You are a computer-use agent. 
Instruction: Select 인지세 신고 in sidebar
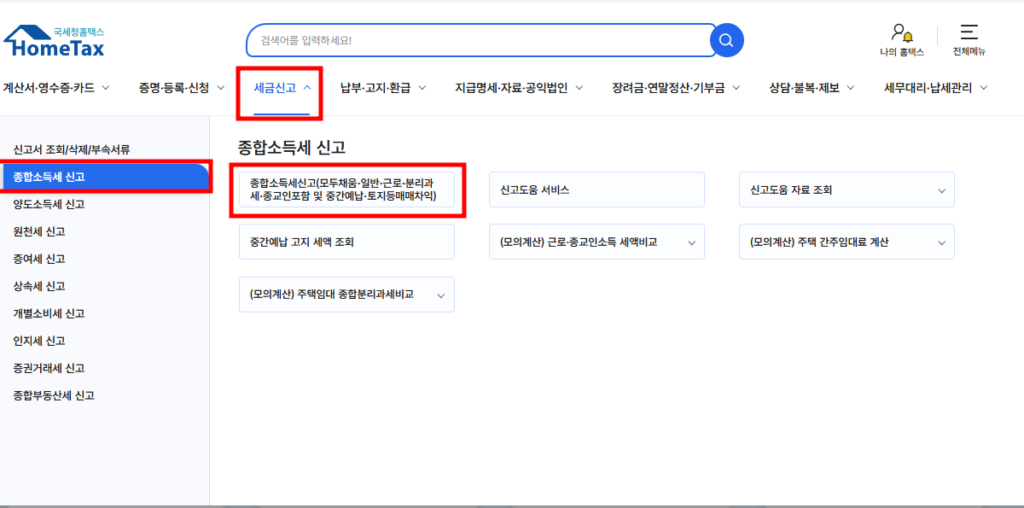point(39,341)
